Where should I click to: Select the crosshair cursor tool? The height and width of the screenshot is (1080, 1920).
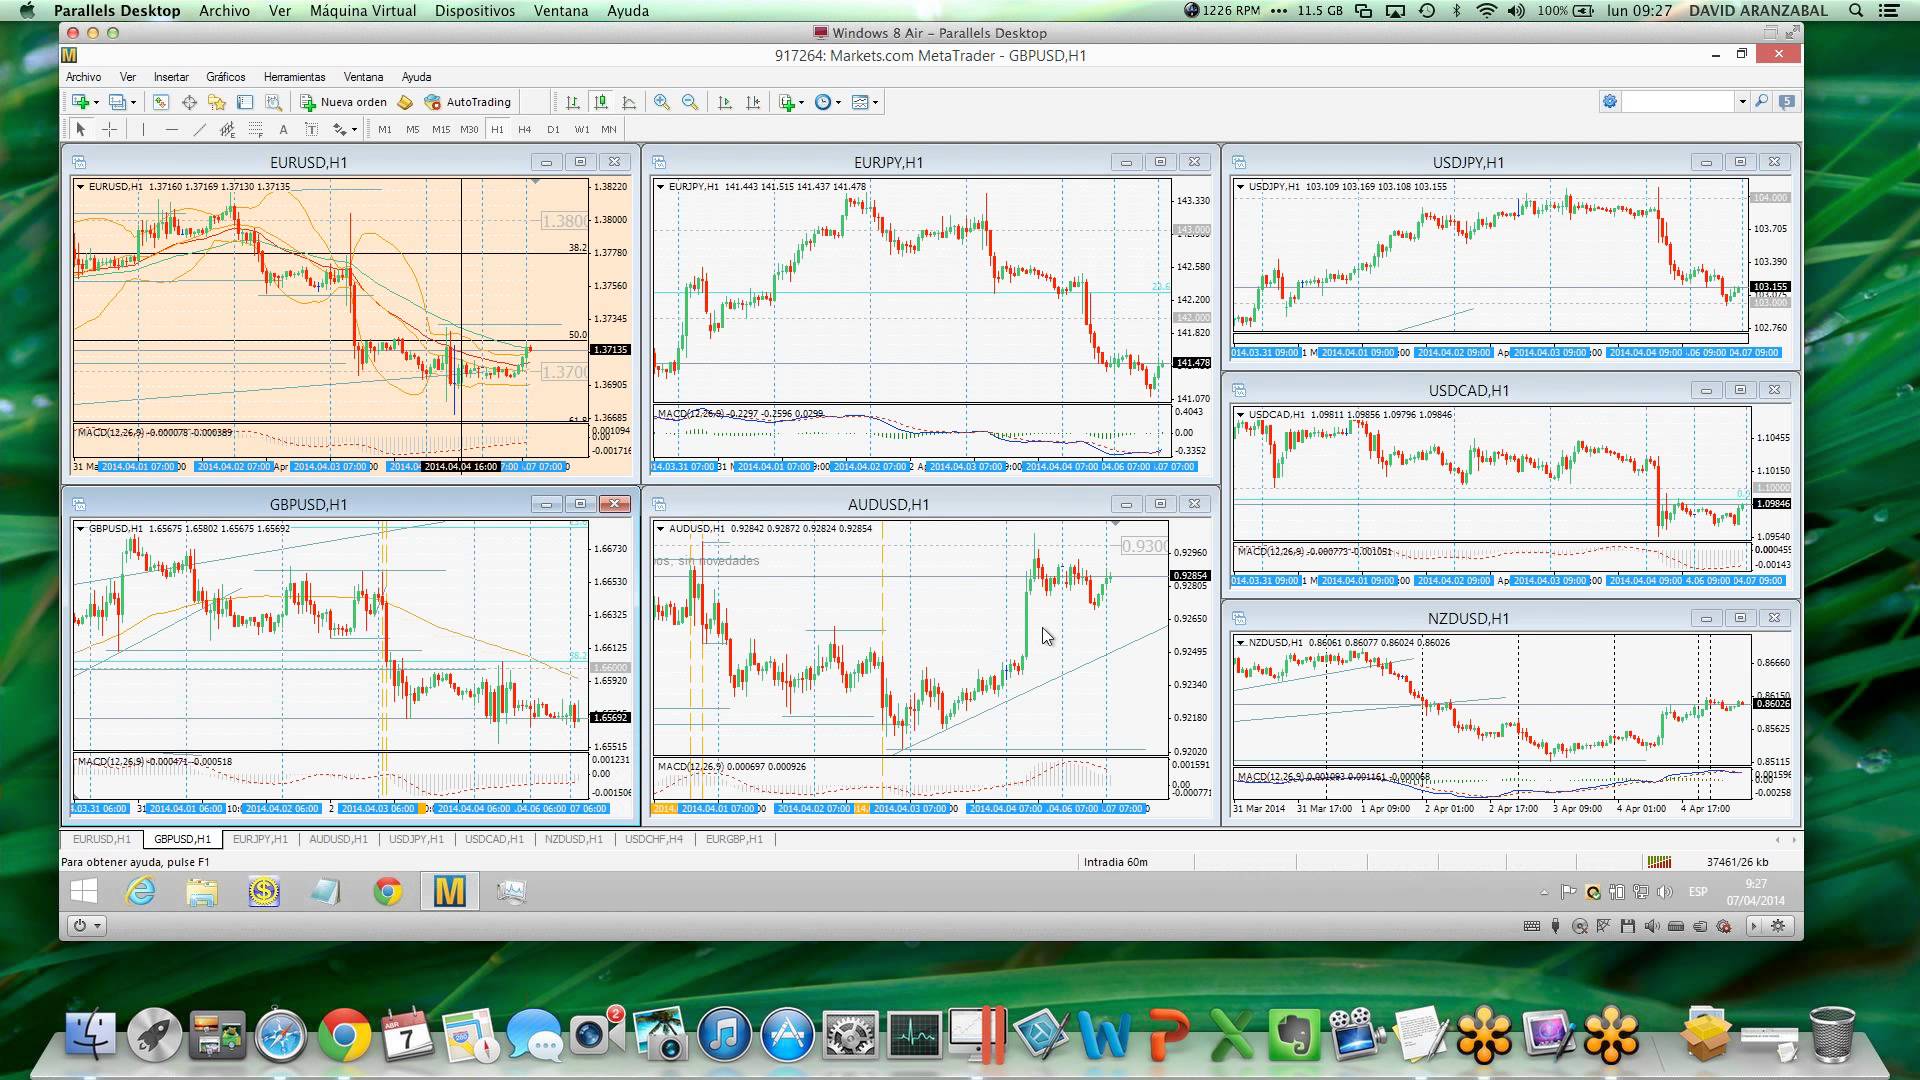pos(110,129)
